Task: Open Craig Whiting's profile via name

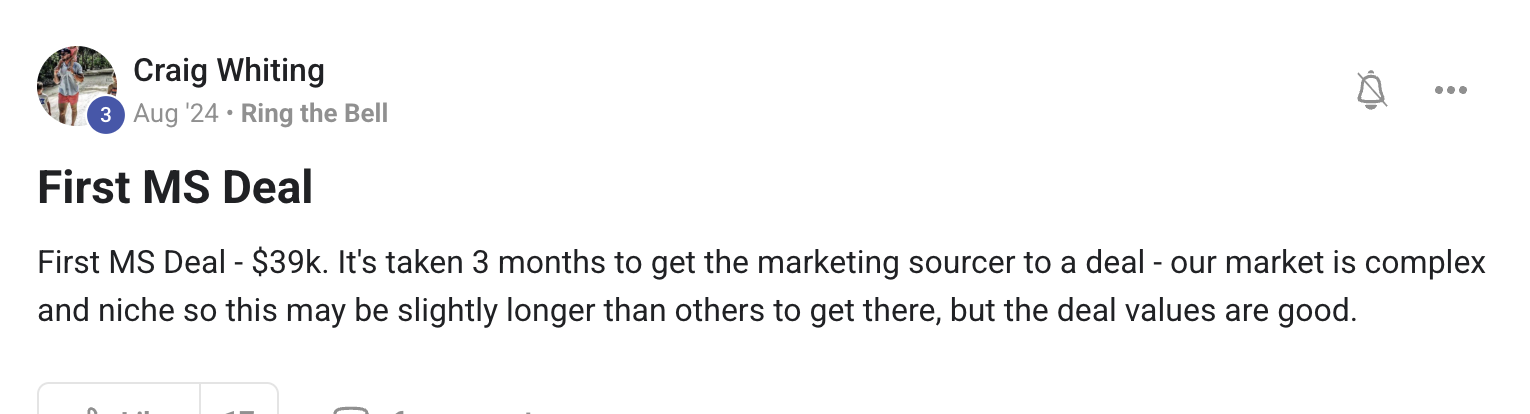Action: [228, 70]
